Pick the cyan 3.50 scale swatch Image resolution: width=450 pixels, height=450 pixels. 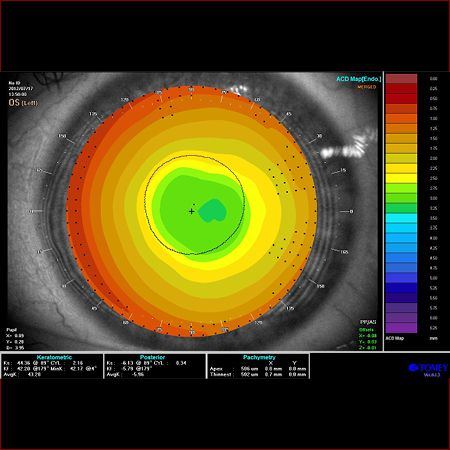pos(401,218)
